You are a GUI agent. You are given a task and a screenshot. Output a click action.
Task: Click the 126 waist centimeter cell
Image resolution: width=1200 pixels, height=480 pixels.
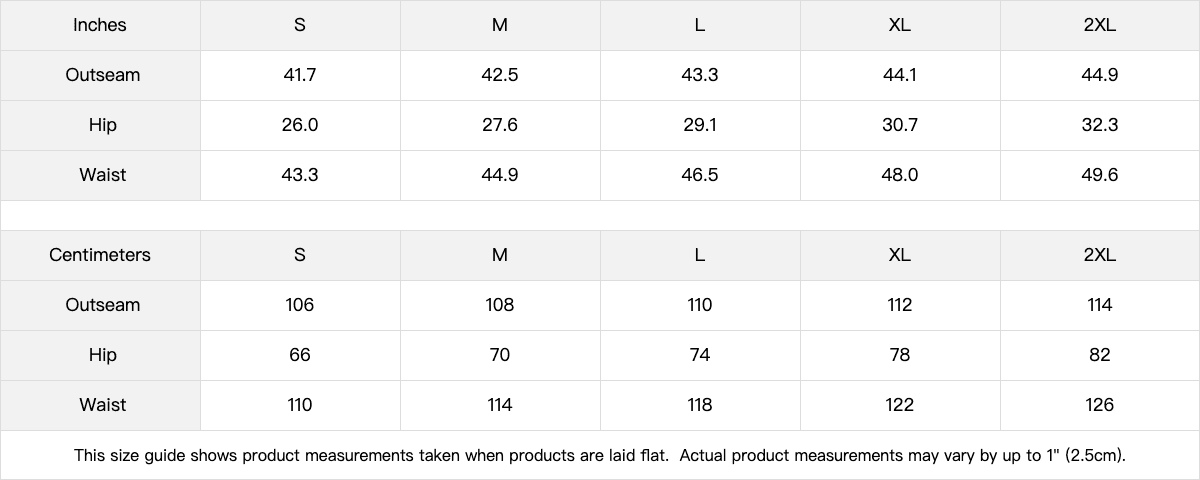(1099, 405)
